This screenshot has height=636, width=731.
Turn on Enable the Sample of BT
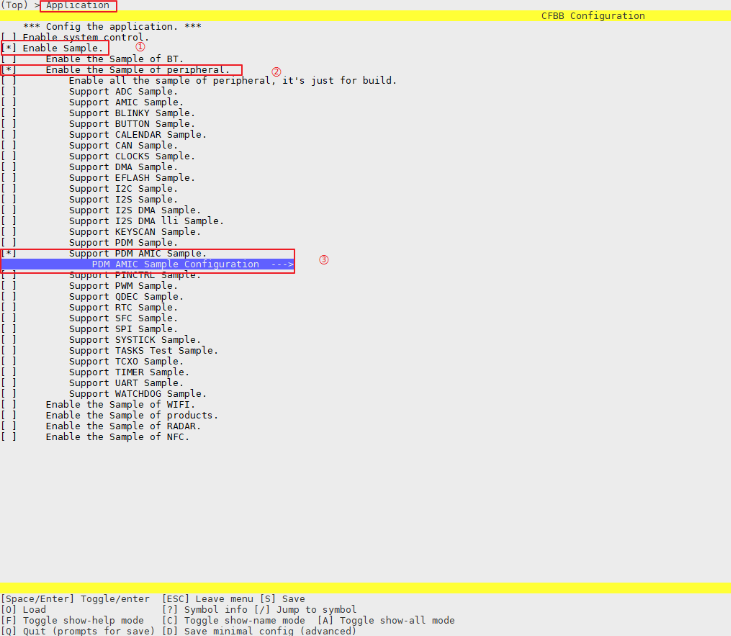pos(9,59)
